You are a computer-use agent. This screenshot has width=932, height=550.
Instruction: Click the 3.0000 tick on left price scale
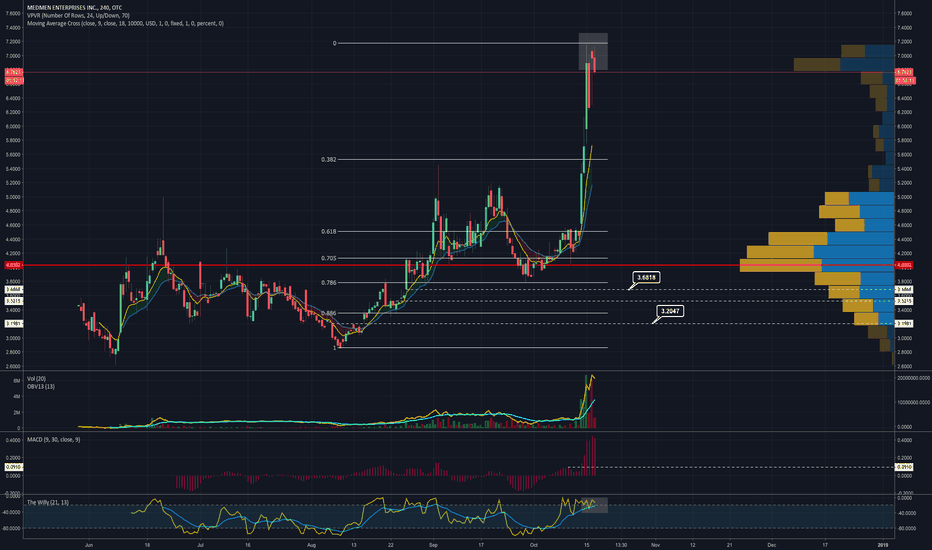click(14, 338)
